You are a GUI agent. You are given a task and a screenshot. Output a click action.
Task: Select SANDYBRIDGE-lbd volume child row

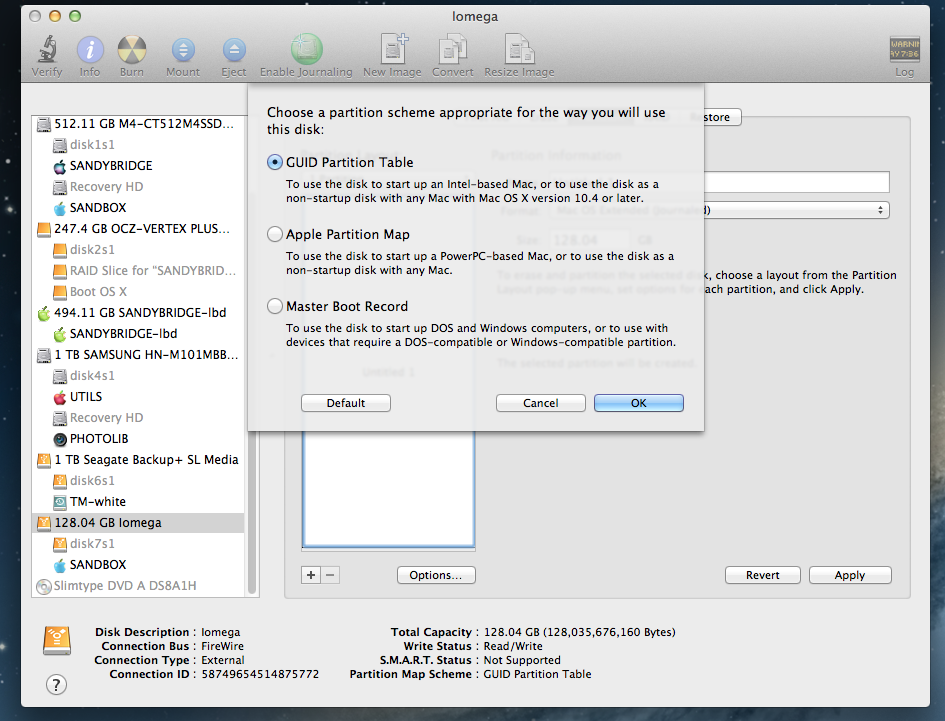138,333
